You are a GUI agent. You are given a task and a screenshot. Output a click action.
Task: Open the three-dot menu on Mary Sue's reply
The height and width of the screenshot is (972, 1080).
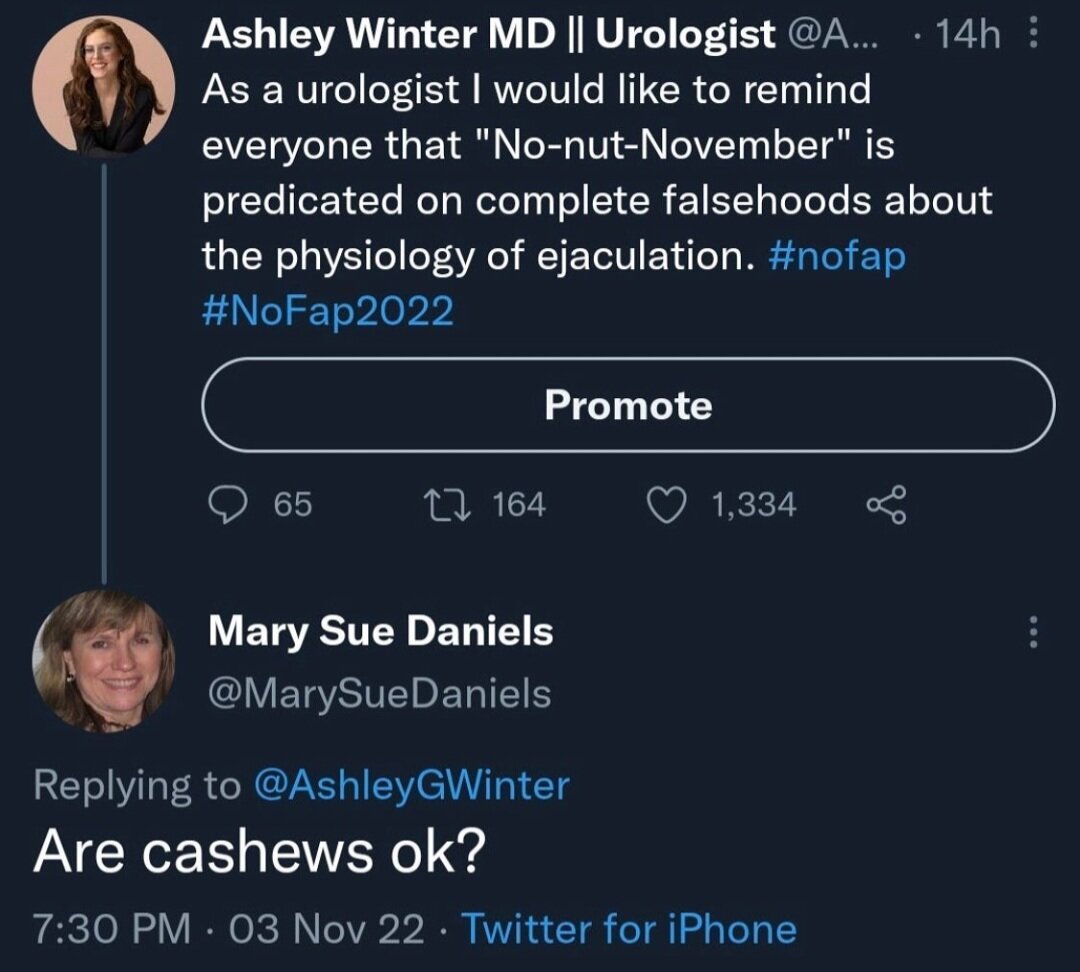click(x=1034, y=632)
